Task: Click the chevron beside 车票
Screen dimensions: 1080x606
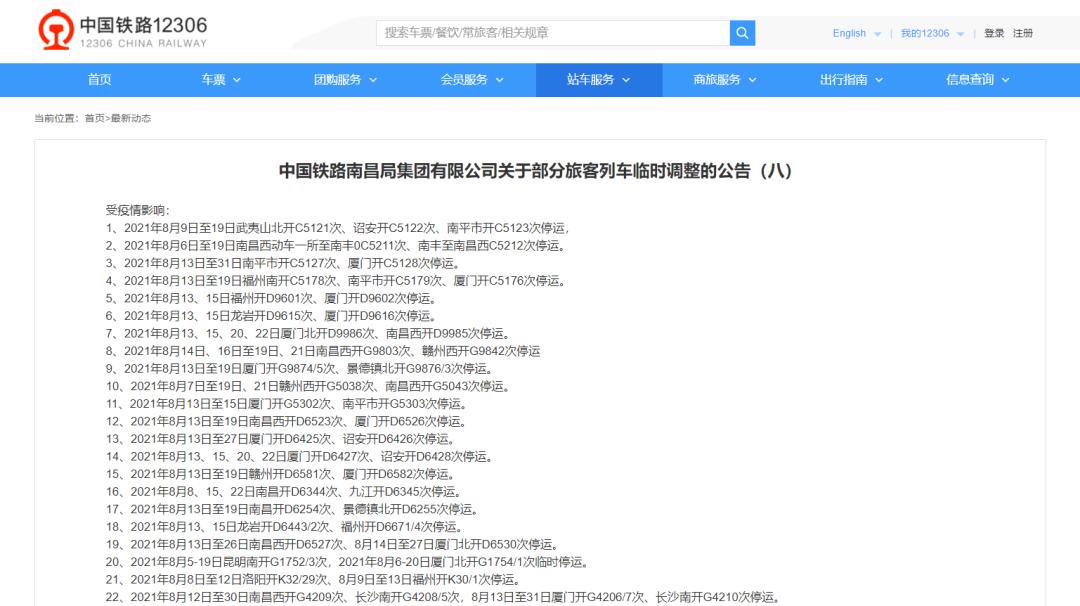Action: [237, 81]
